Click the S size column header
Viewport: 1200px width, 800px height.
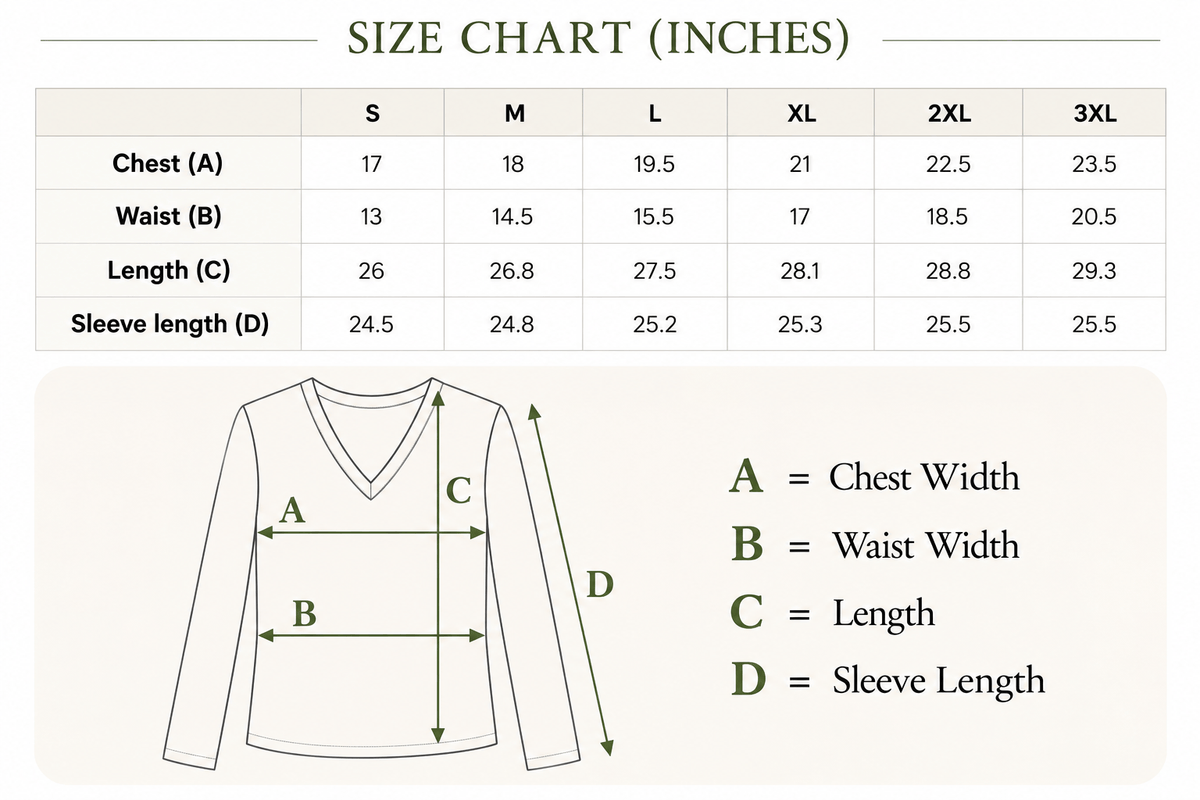point(372,114)
